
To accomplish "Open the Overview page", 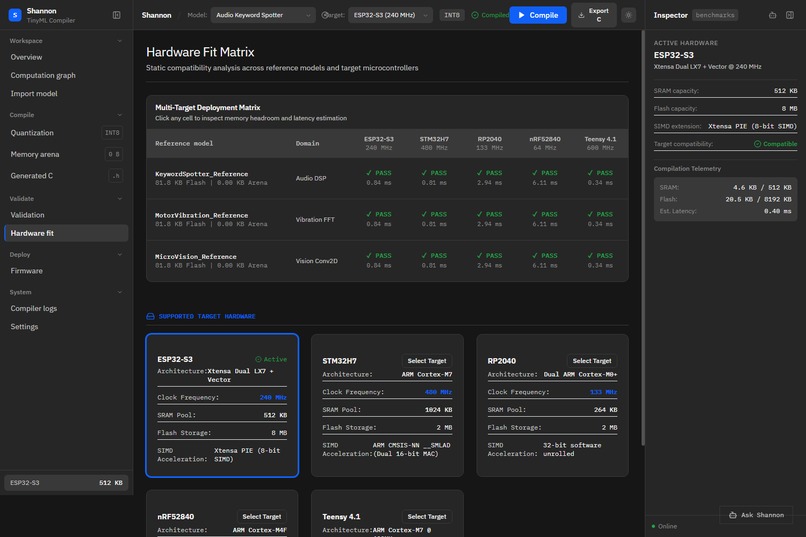I will click(66, 57).
